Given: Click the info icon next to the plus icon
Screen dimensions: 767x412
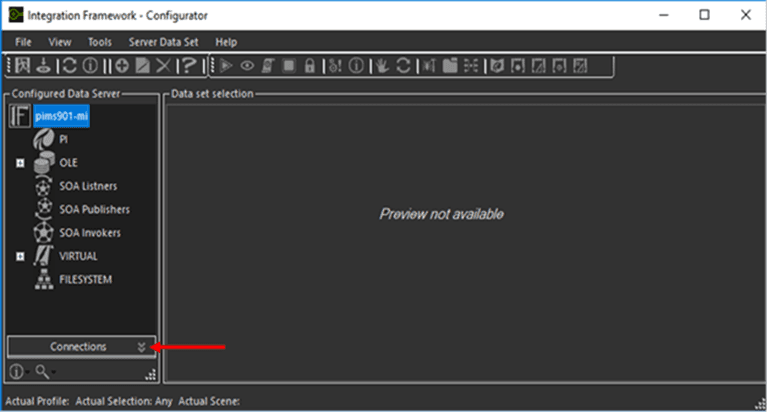Looking at the screenshot, I should [x=90, y=66].
